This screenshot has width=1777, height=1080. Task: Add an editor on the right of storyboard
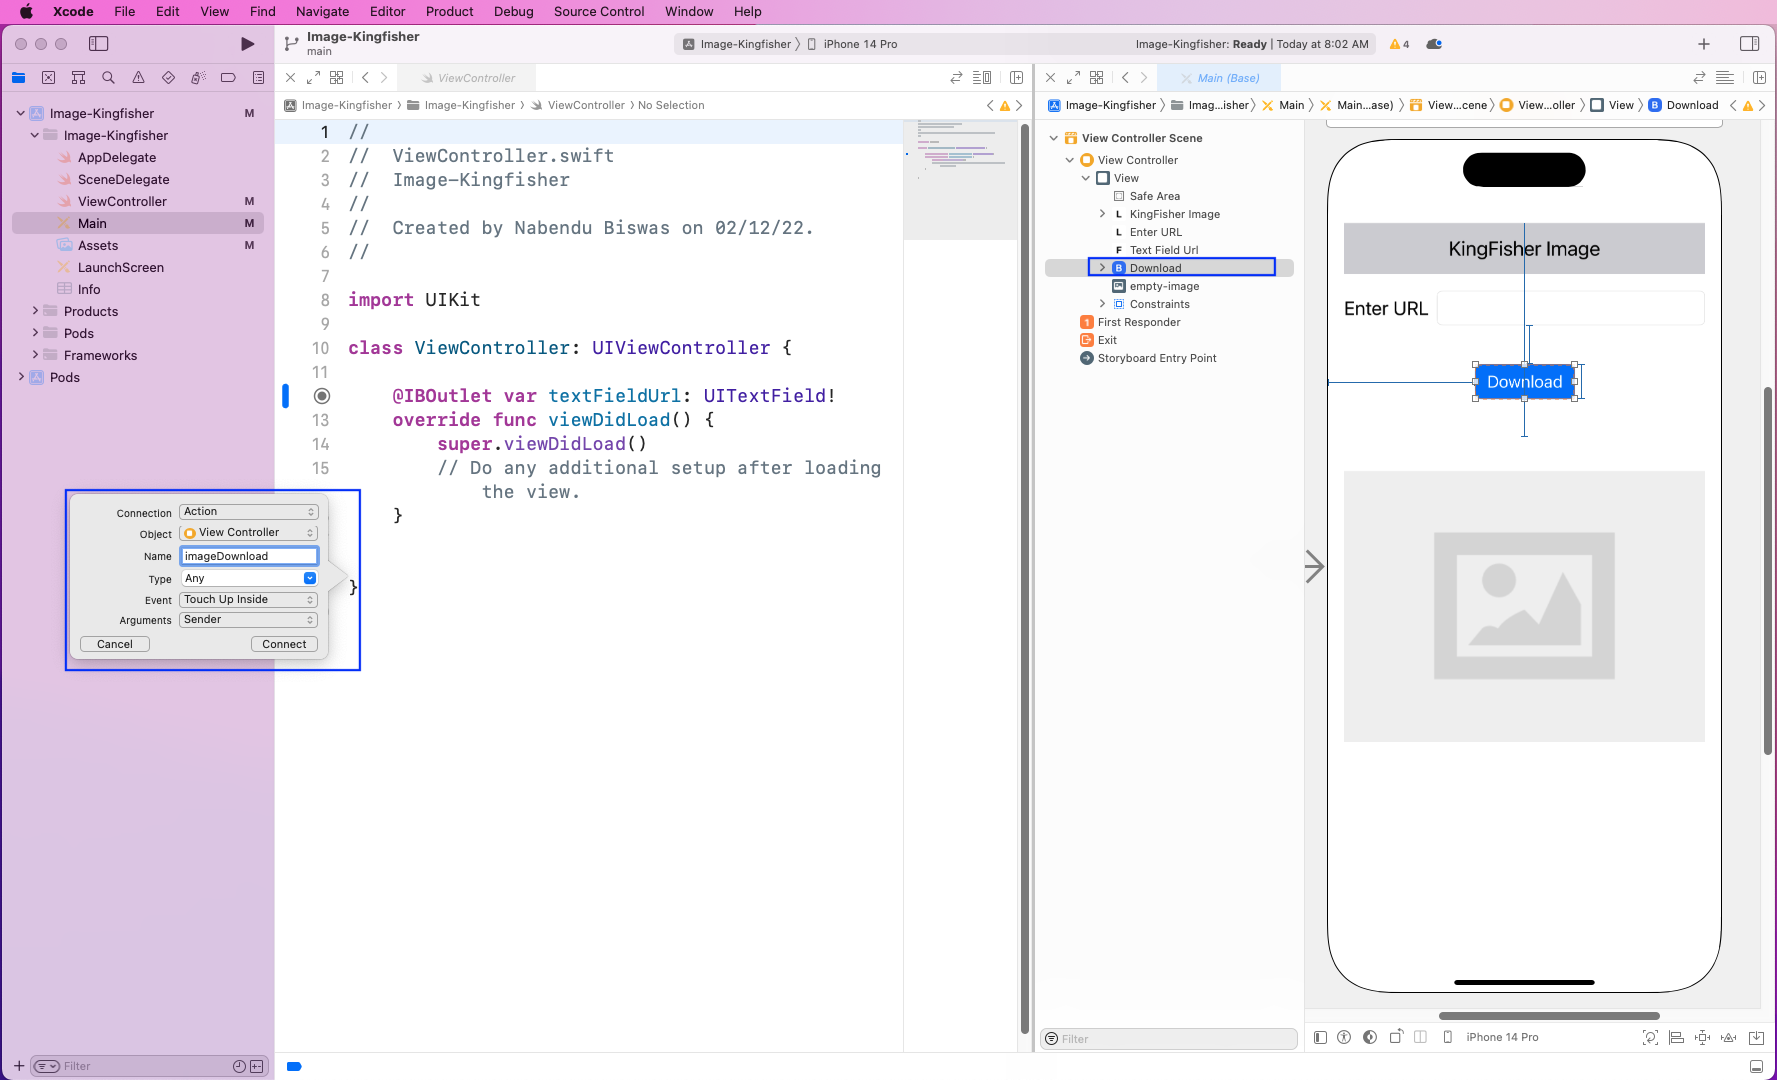point(1759,78)
